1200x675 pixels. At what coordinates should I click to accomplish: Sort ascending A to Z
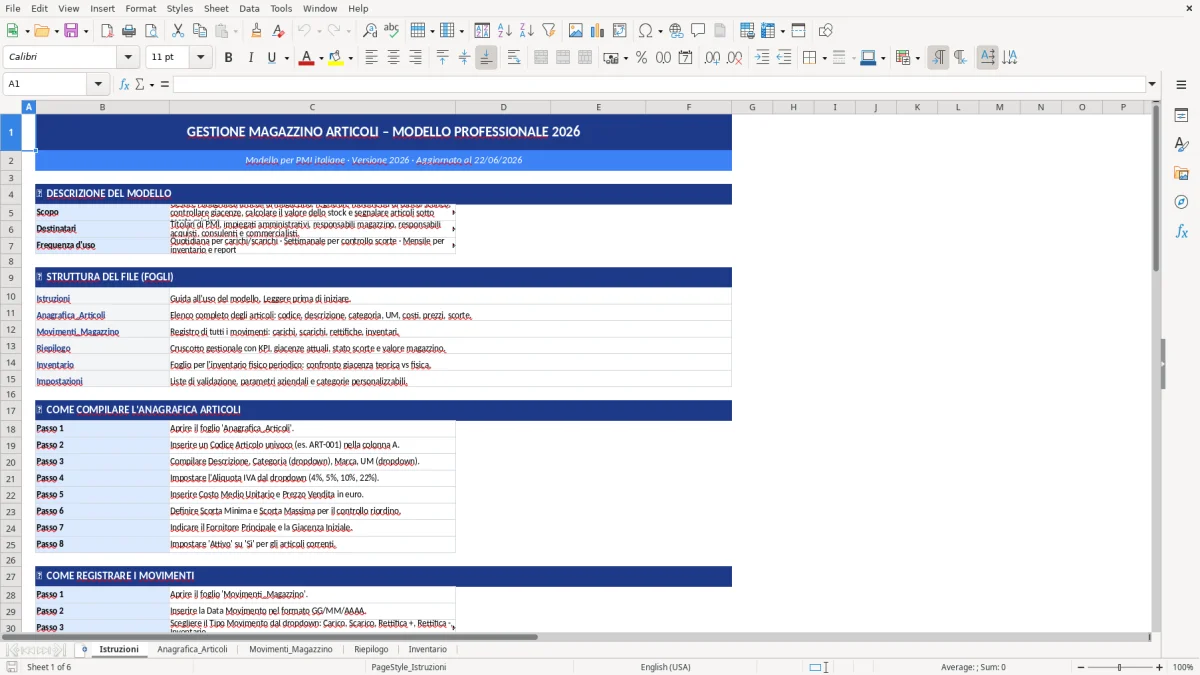(x=505, y=31)
